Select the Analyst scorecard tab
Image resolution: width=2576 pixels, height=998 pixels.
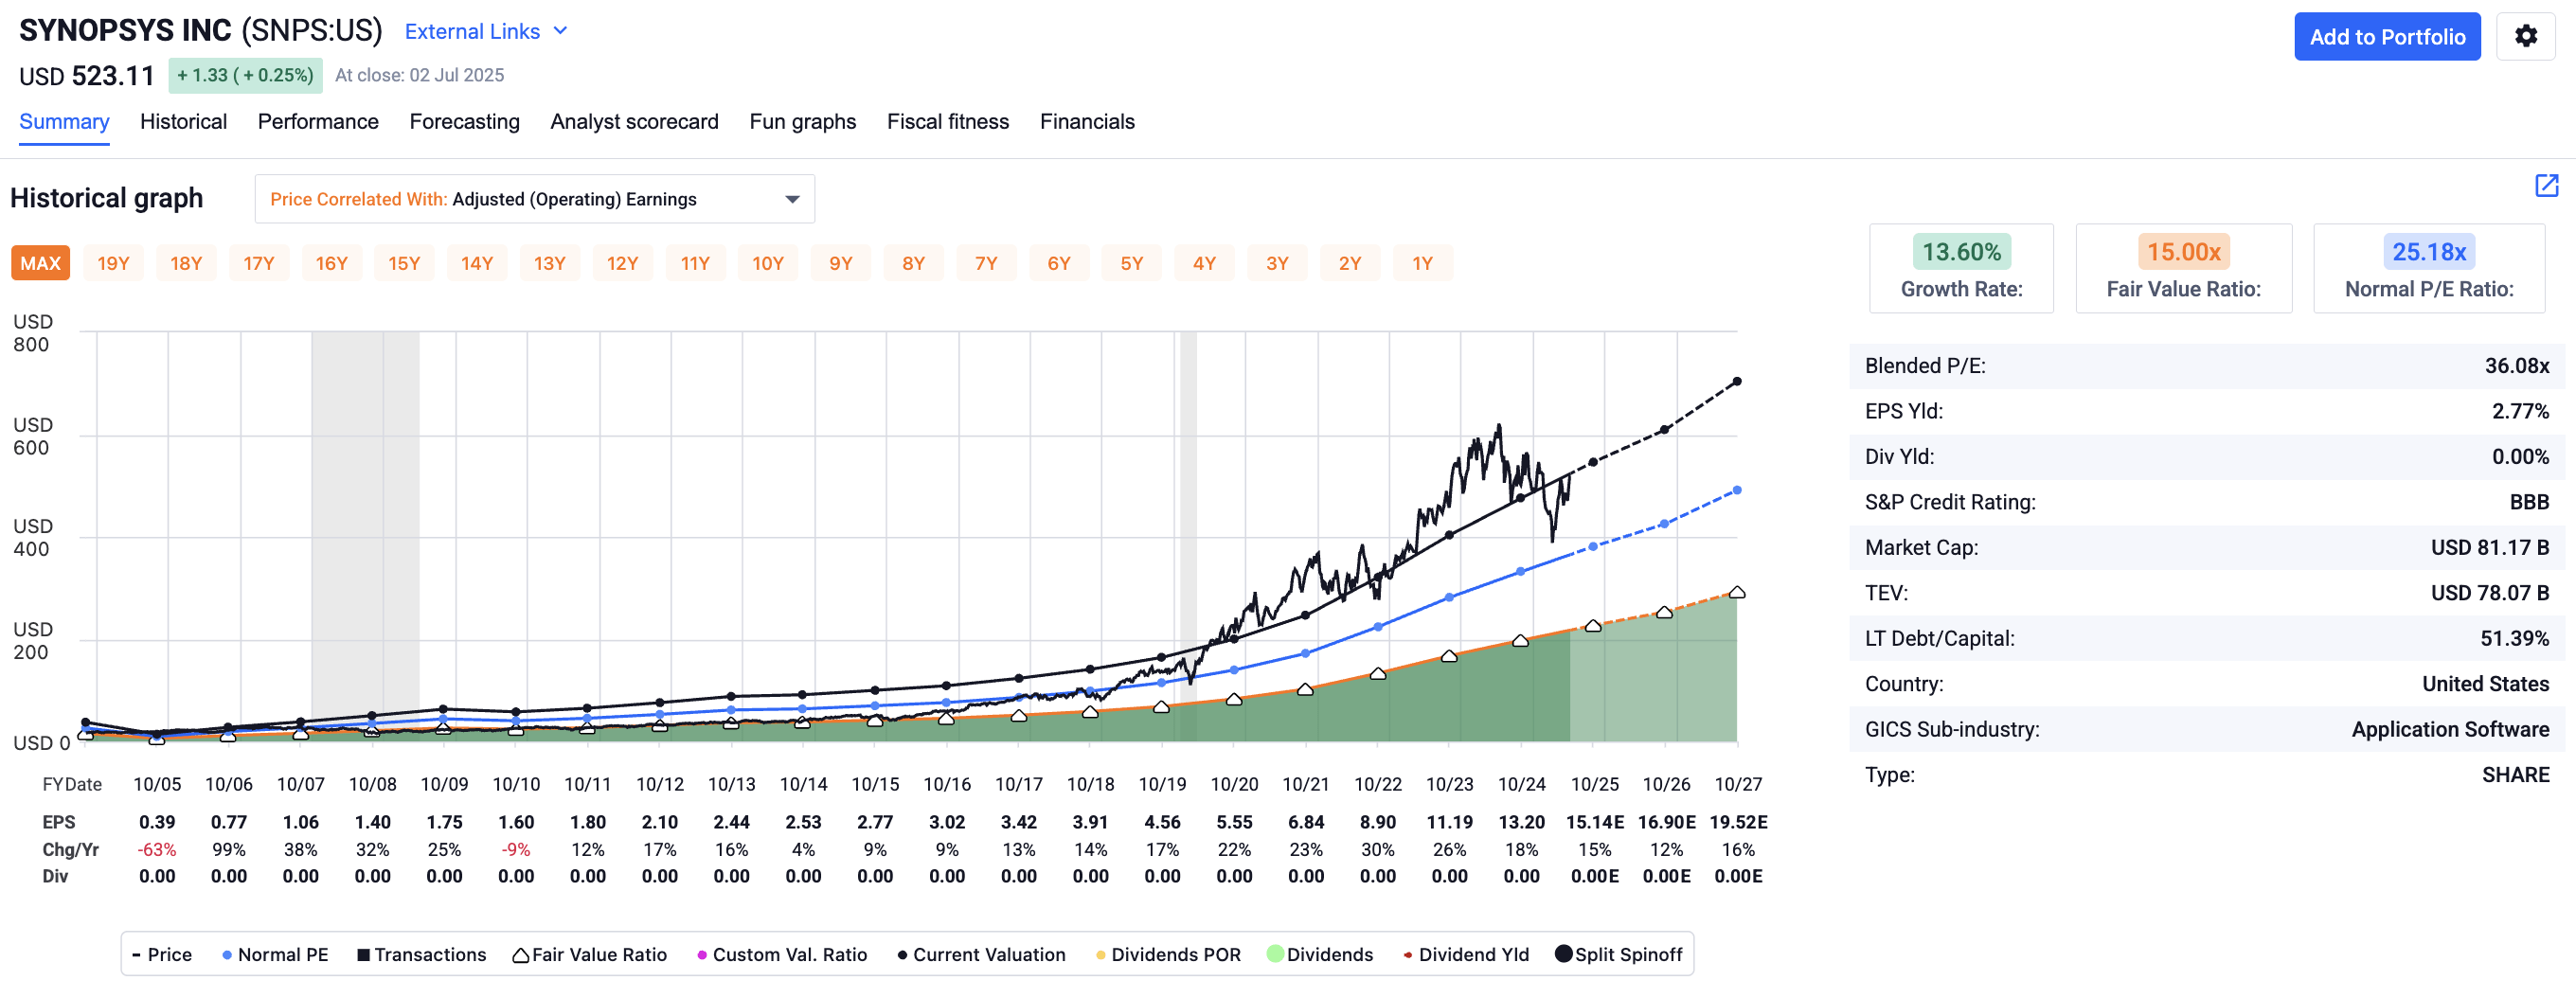point(634,121)
